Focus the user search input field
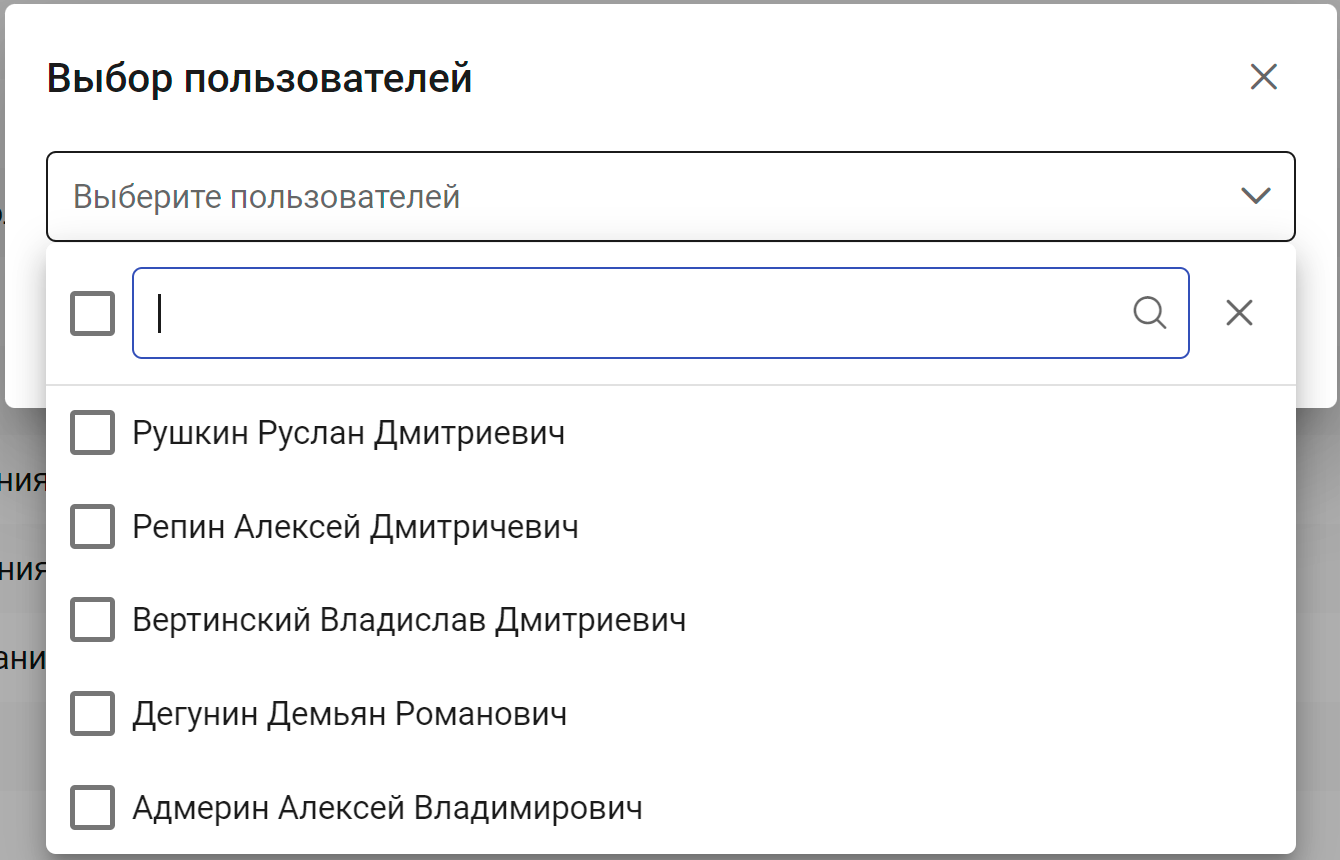Viewport: 1340px width, 860px height. pos(640,313)
